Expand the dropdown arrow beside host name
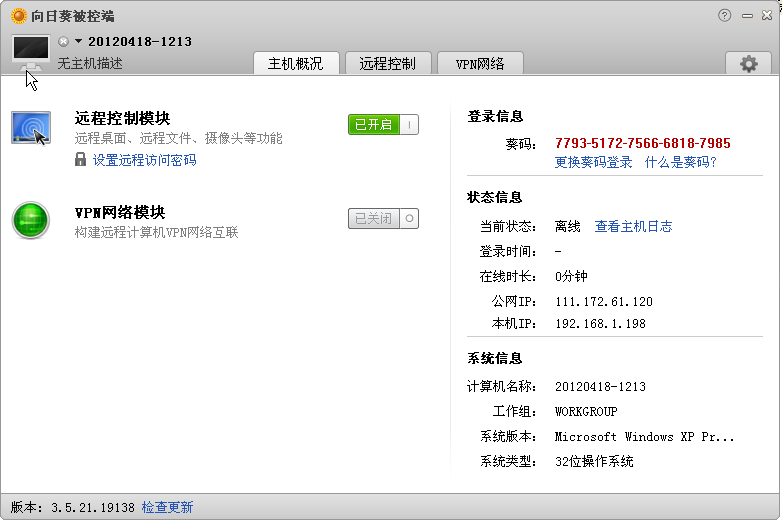782x522 pixels. [78, 41]
